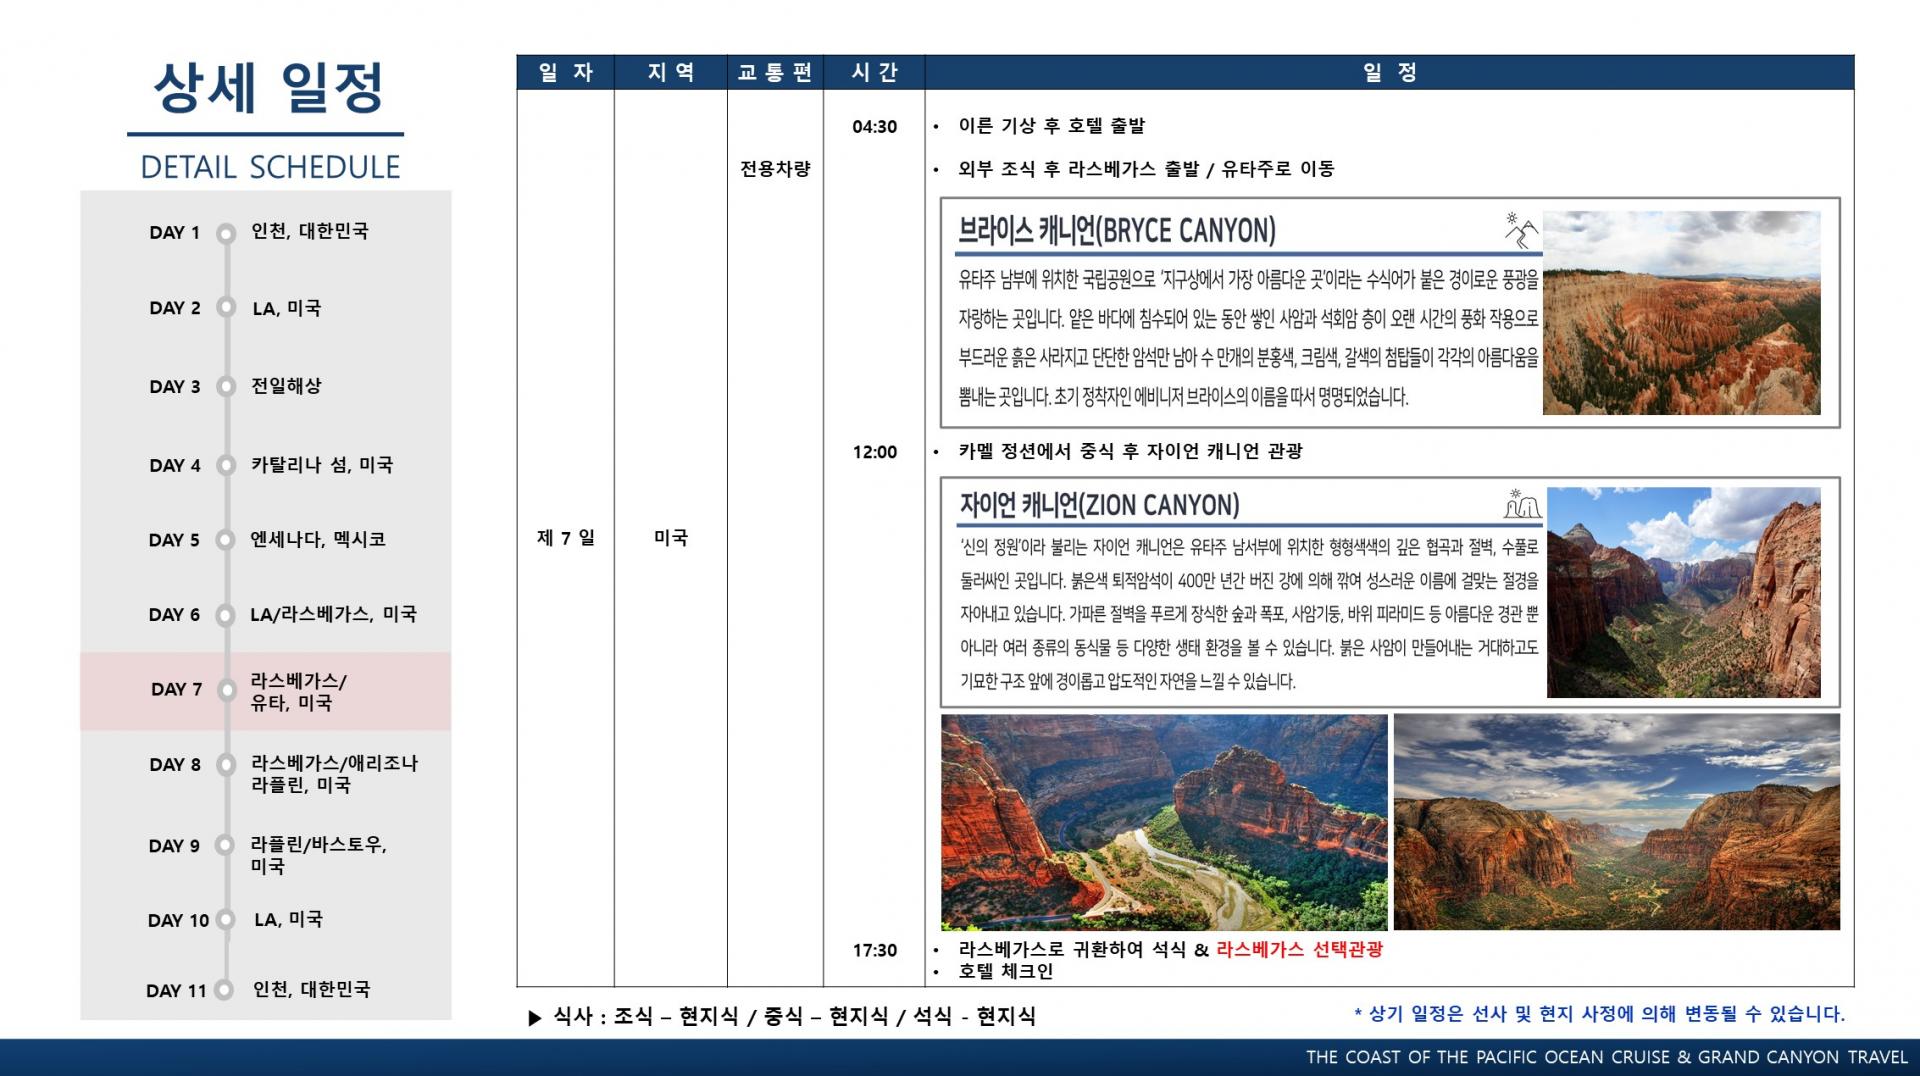Select DAY 3 timeline marker circle
This screenshot has height=1076, width=1920.
click(x=226, y=386)
